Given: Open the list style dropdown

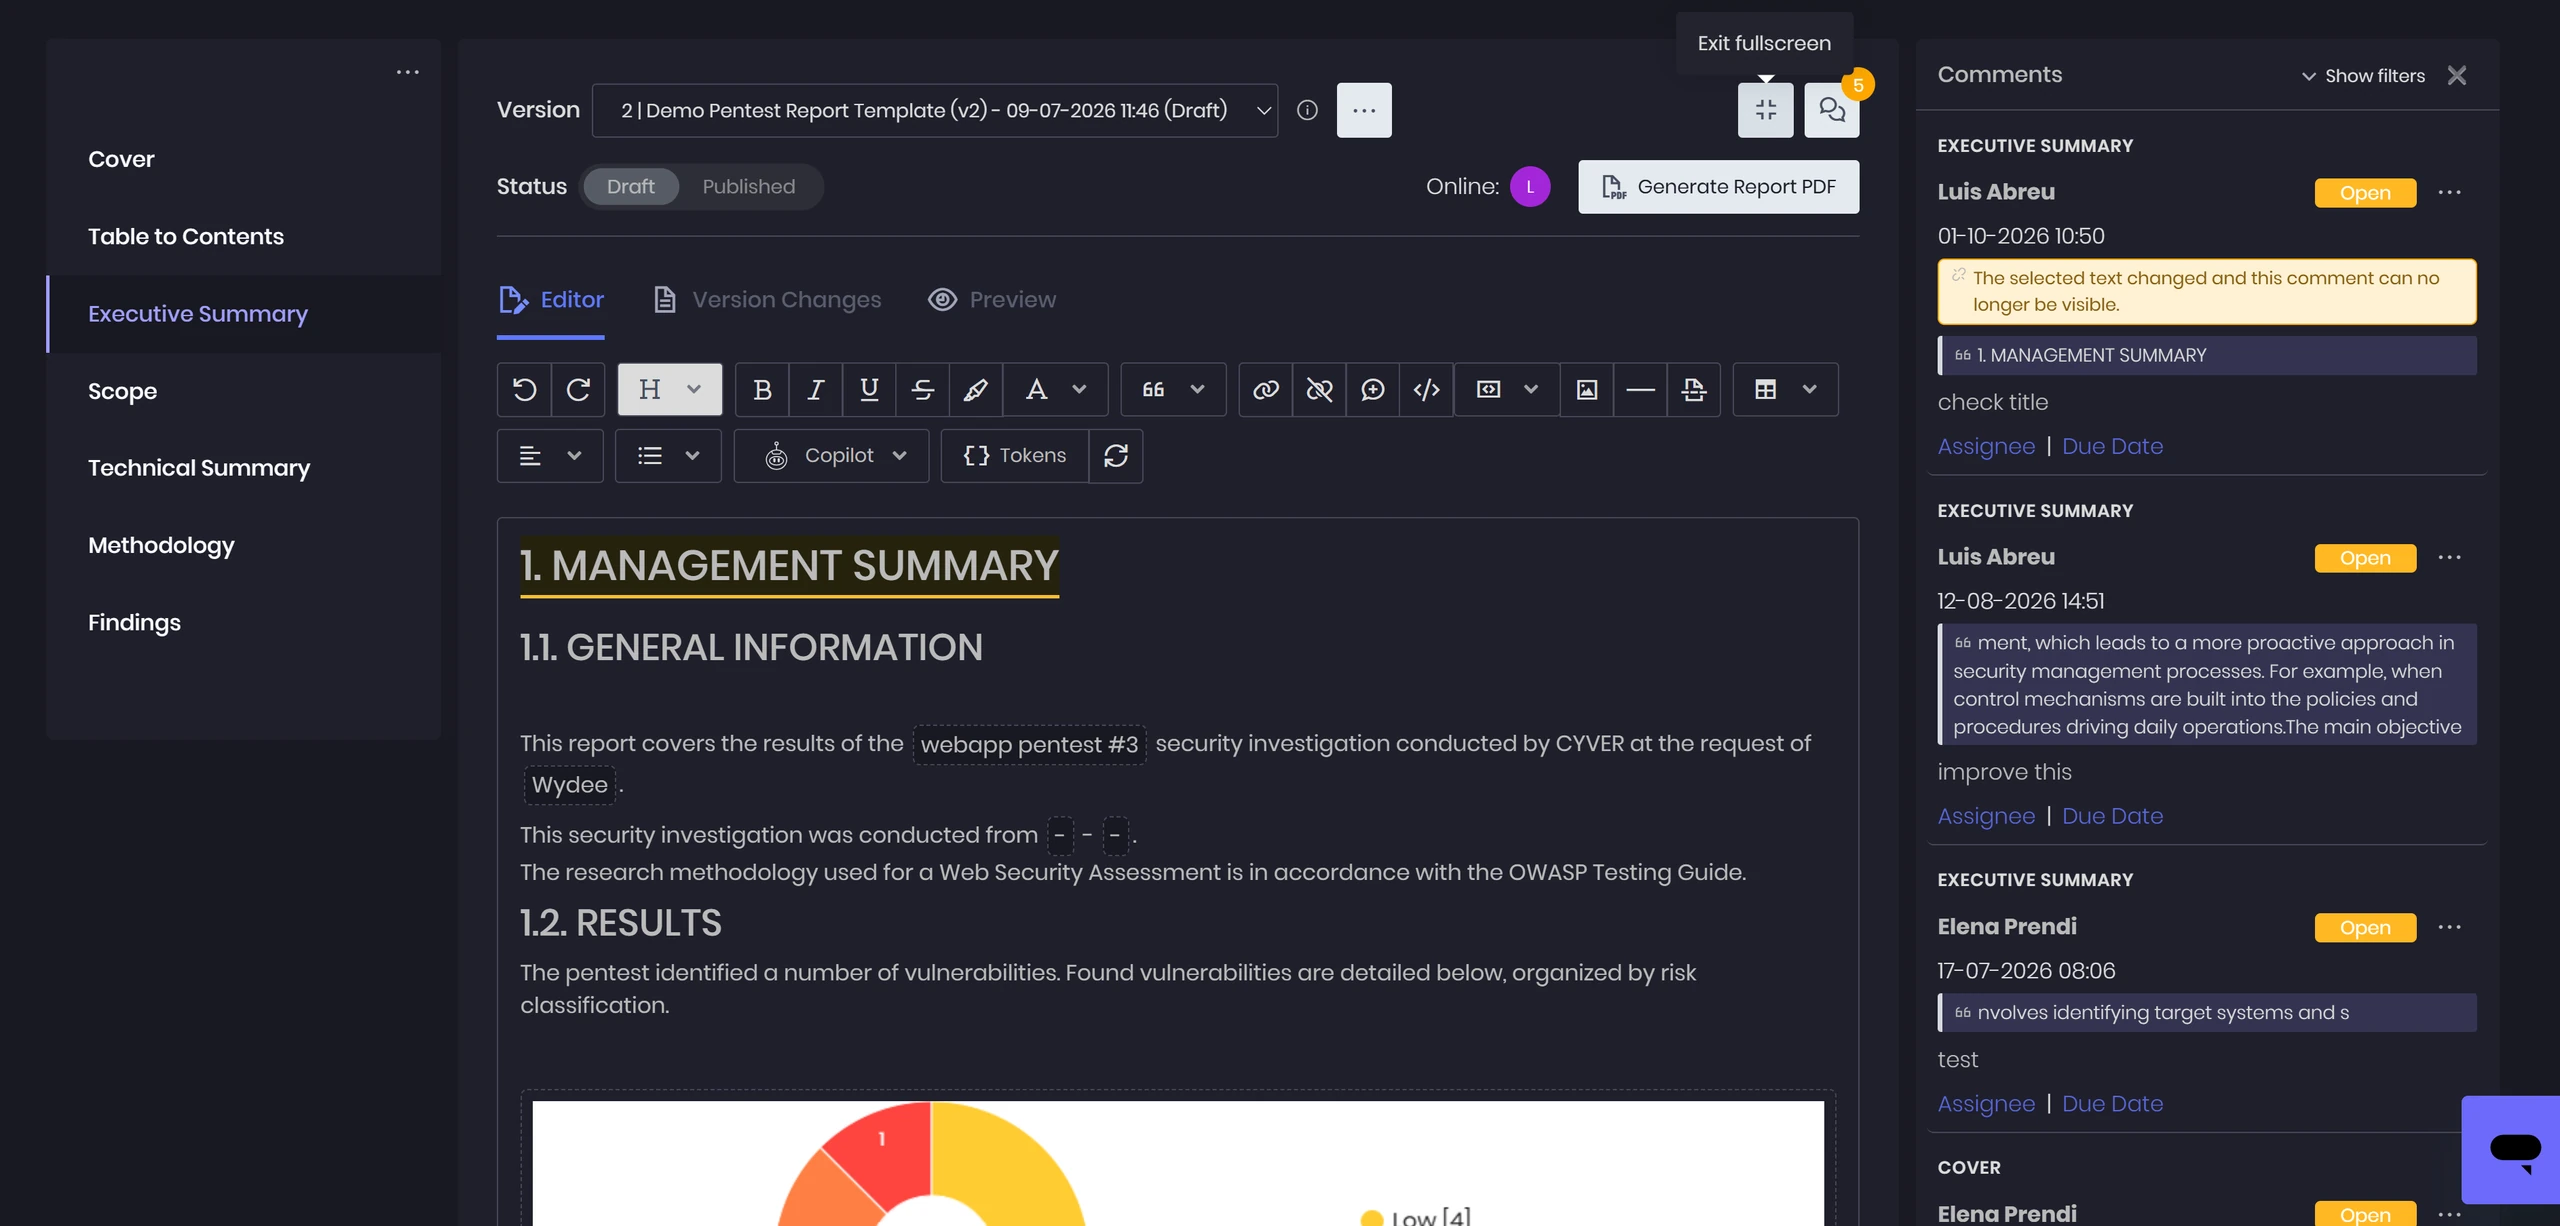Looking at the screenshot, I should 668,456.
